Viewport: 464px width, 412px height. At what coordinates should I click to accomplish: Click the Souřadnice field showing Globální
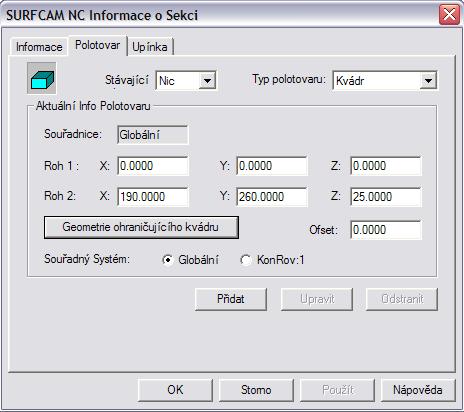tap(153, 135)
